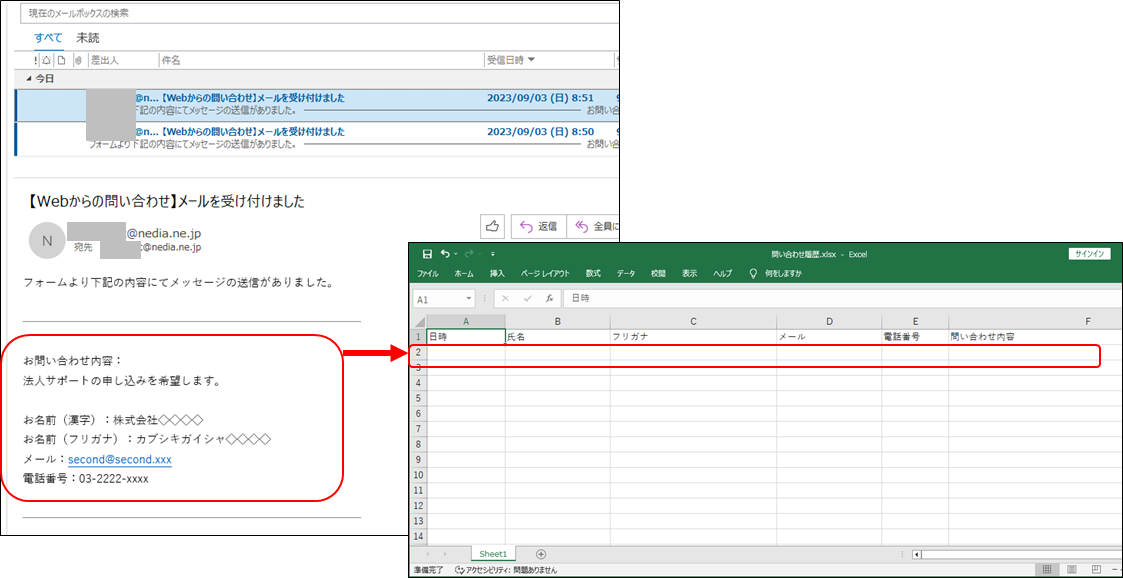Click the サインイン button in Excel

(1089, 254)
